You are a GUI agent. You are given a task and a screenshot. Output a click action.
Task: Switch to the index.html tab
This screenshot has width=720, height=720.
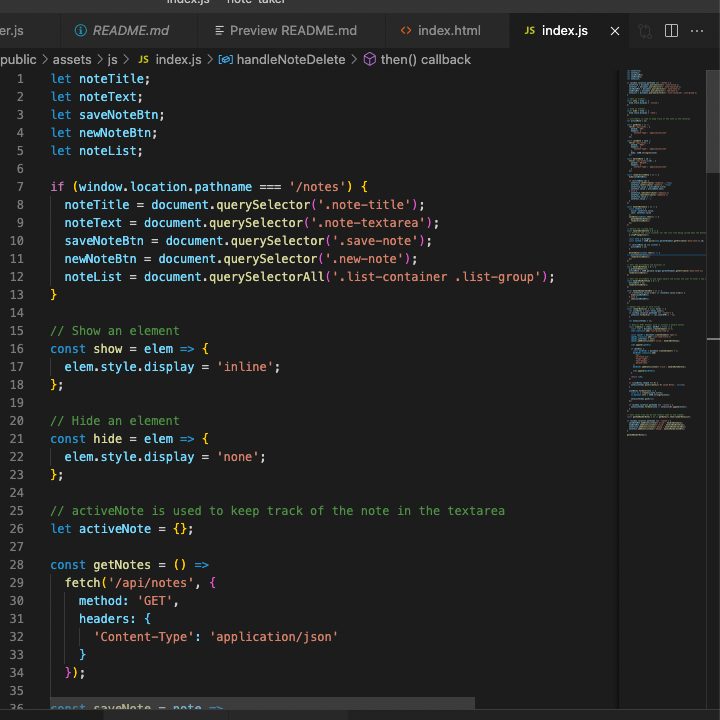click(447, 31)
